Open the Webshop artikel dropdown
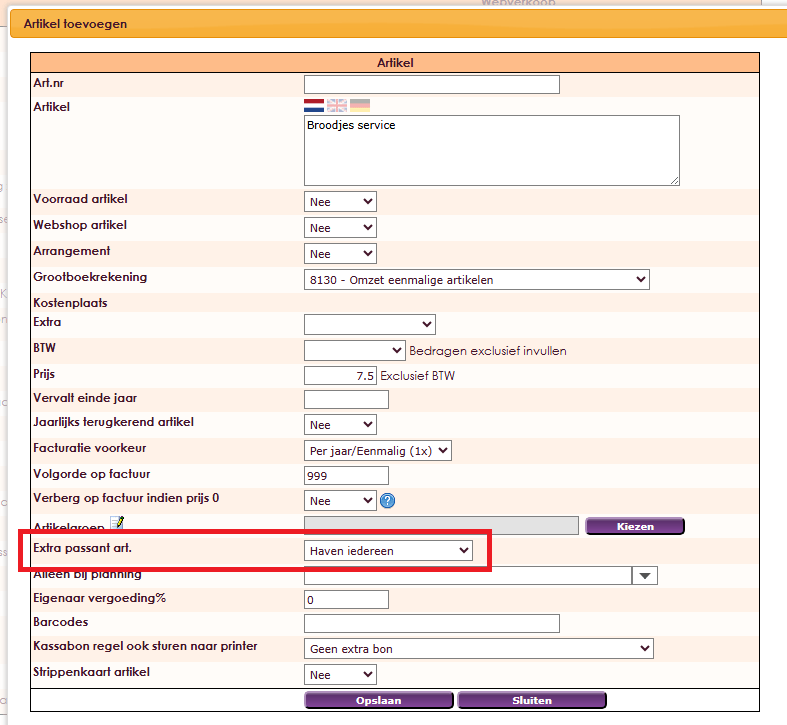Image resolution: width=787 pixels, height=725 pixels. pos(340,228)
